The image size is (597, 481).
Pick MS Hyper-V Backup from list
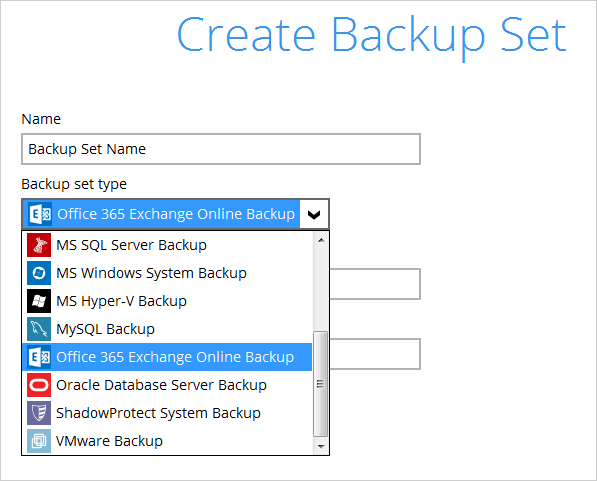(x=167, y=301)
